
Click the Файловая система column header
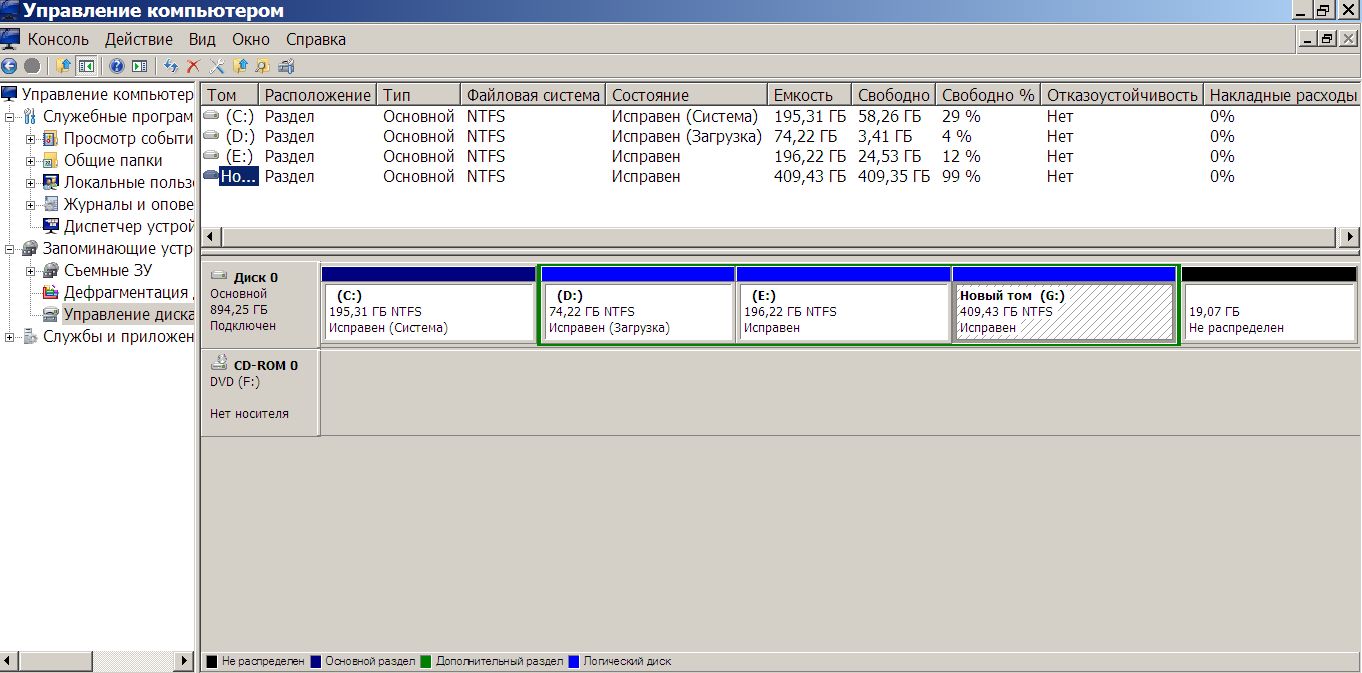point(533,95)
